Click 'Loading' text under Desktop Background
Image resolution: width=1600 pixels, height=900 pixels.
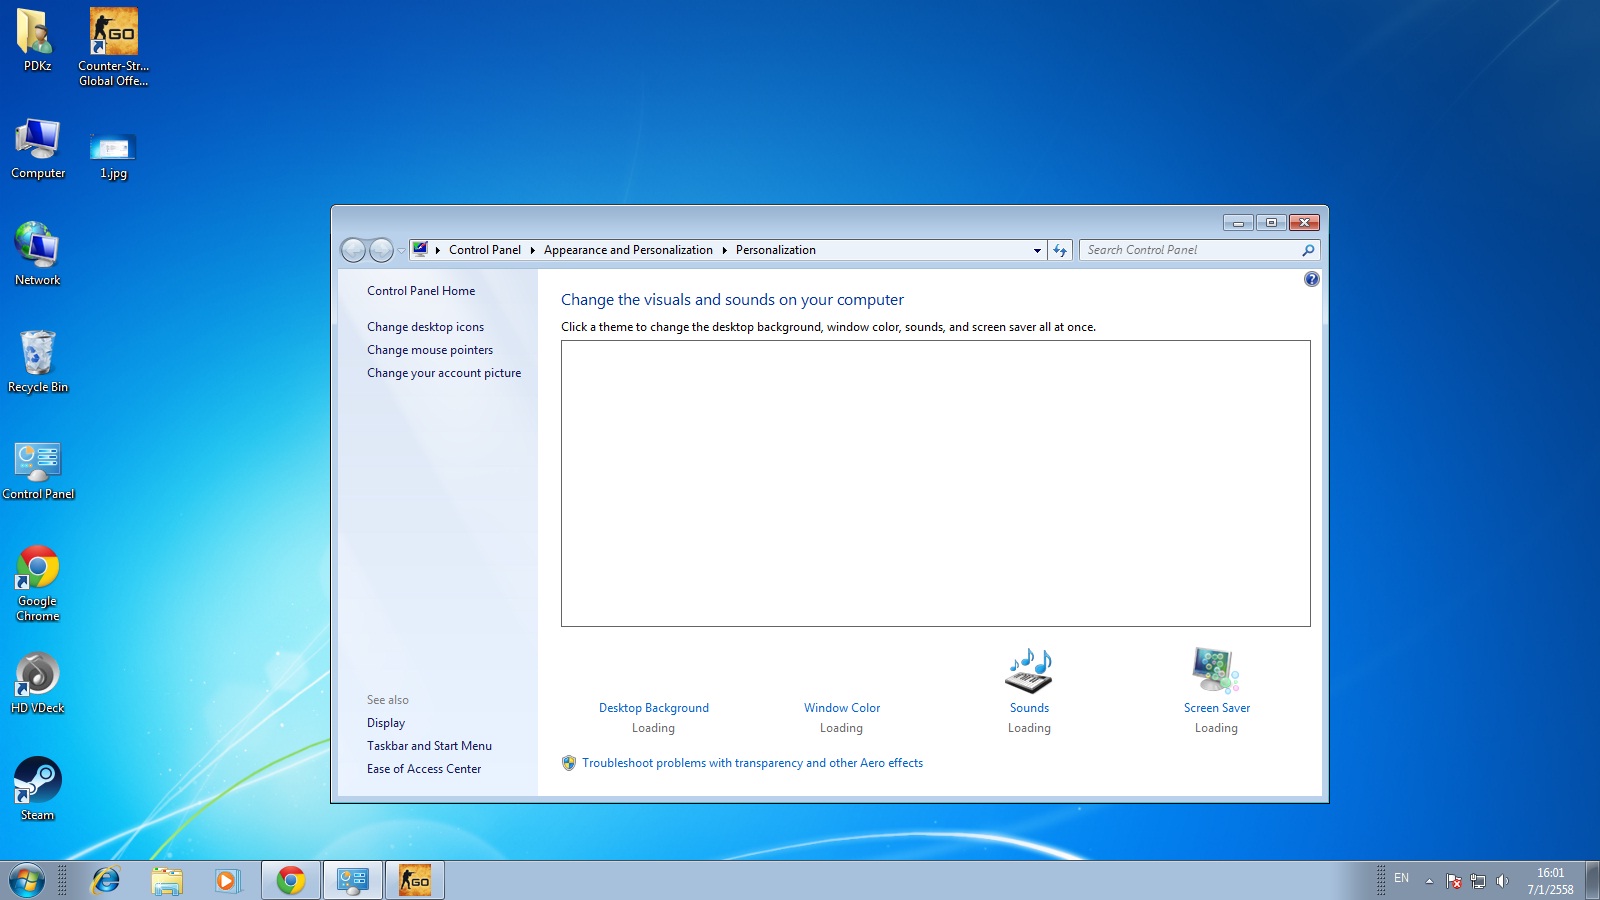pyautogui.click(x=653, y=728)
